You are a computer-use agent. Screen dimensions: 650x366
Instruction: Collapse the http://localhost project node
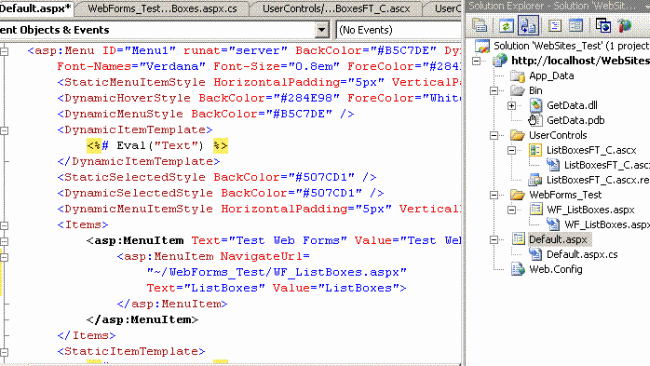pyautogui.click(x=476, y=61)
